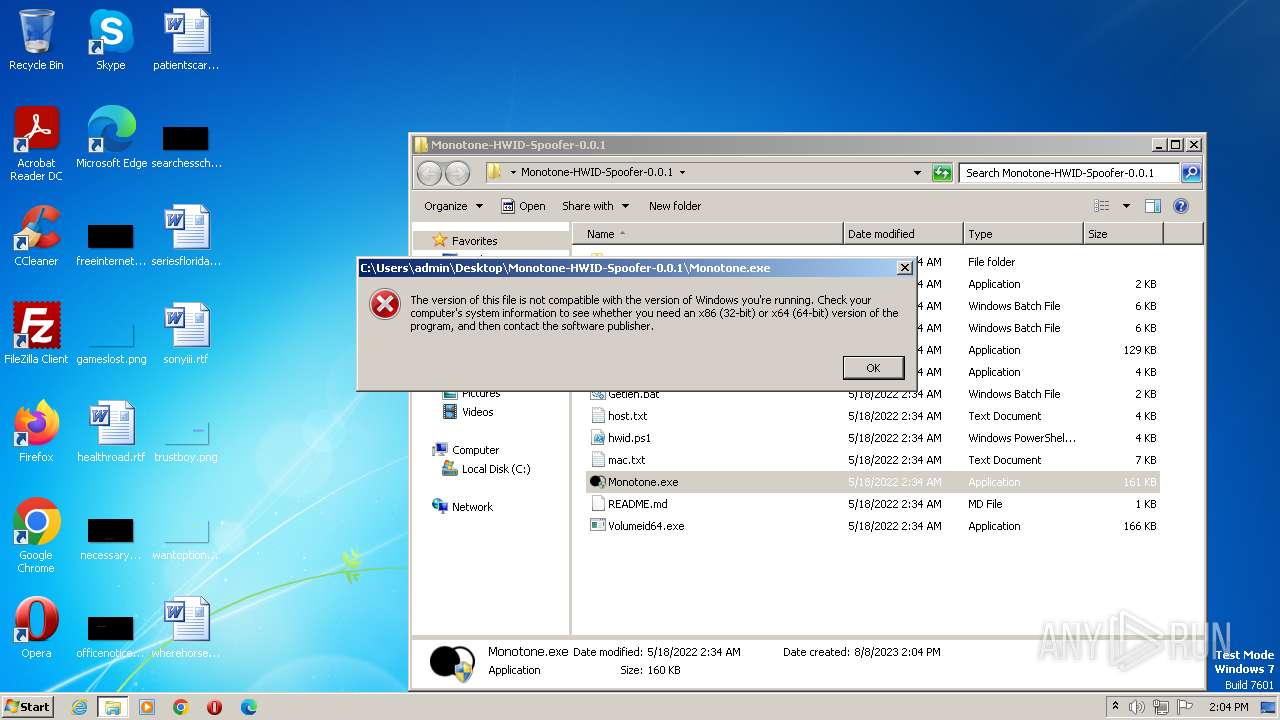Image resolution: width=1280 pixels, height=720 pixels.
Task: Select Favorites in navigation pane
Action: [x=474, y=241]
